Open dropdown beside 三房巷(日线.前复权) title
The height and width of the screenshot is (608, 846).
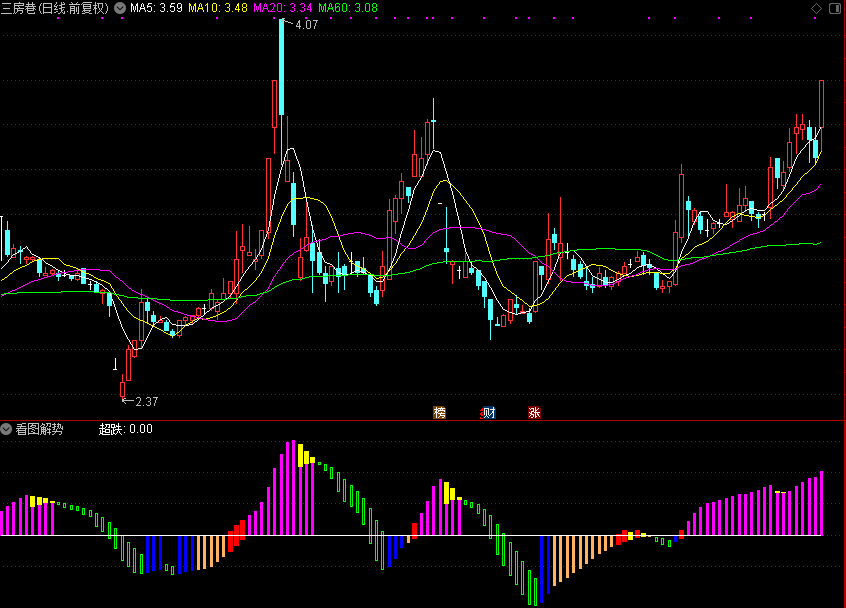[x=120, y=8]
